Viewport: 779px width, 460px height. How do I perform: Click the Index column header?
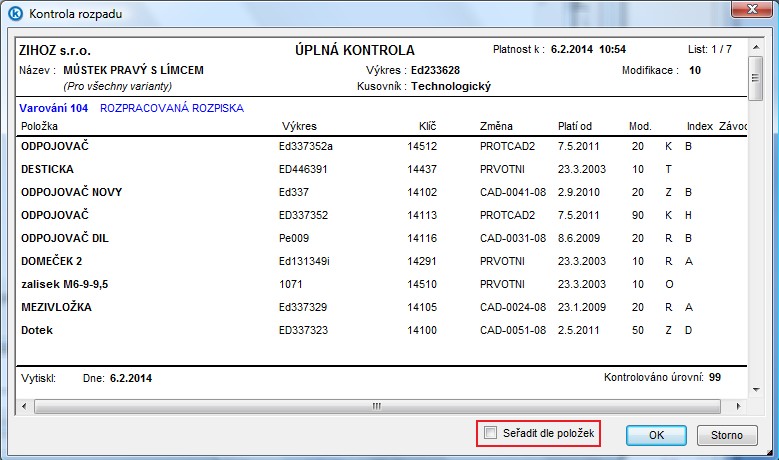click(x=700, y=126)
